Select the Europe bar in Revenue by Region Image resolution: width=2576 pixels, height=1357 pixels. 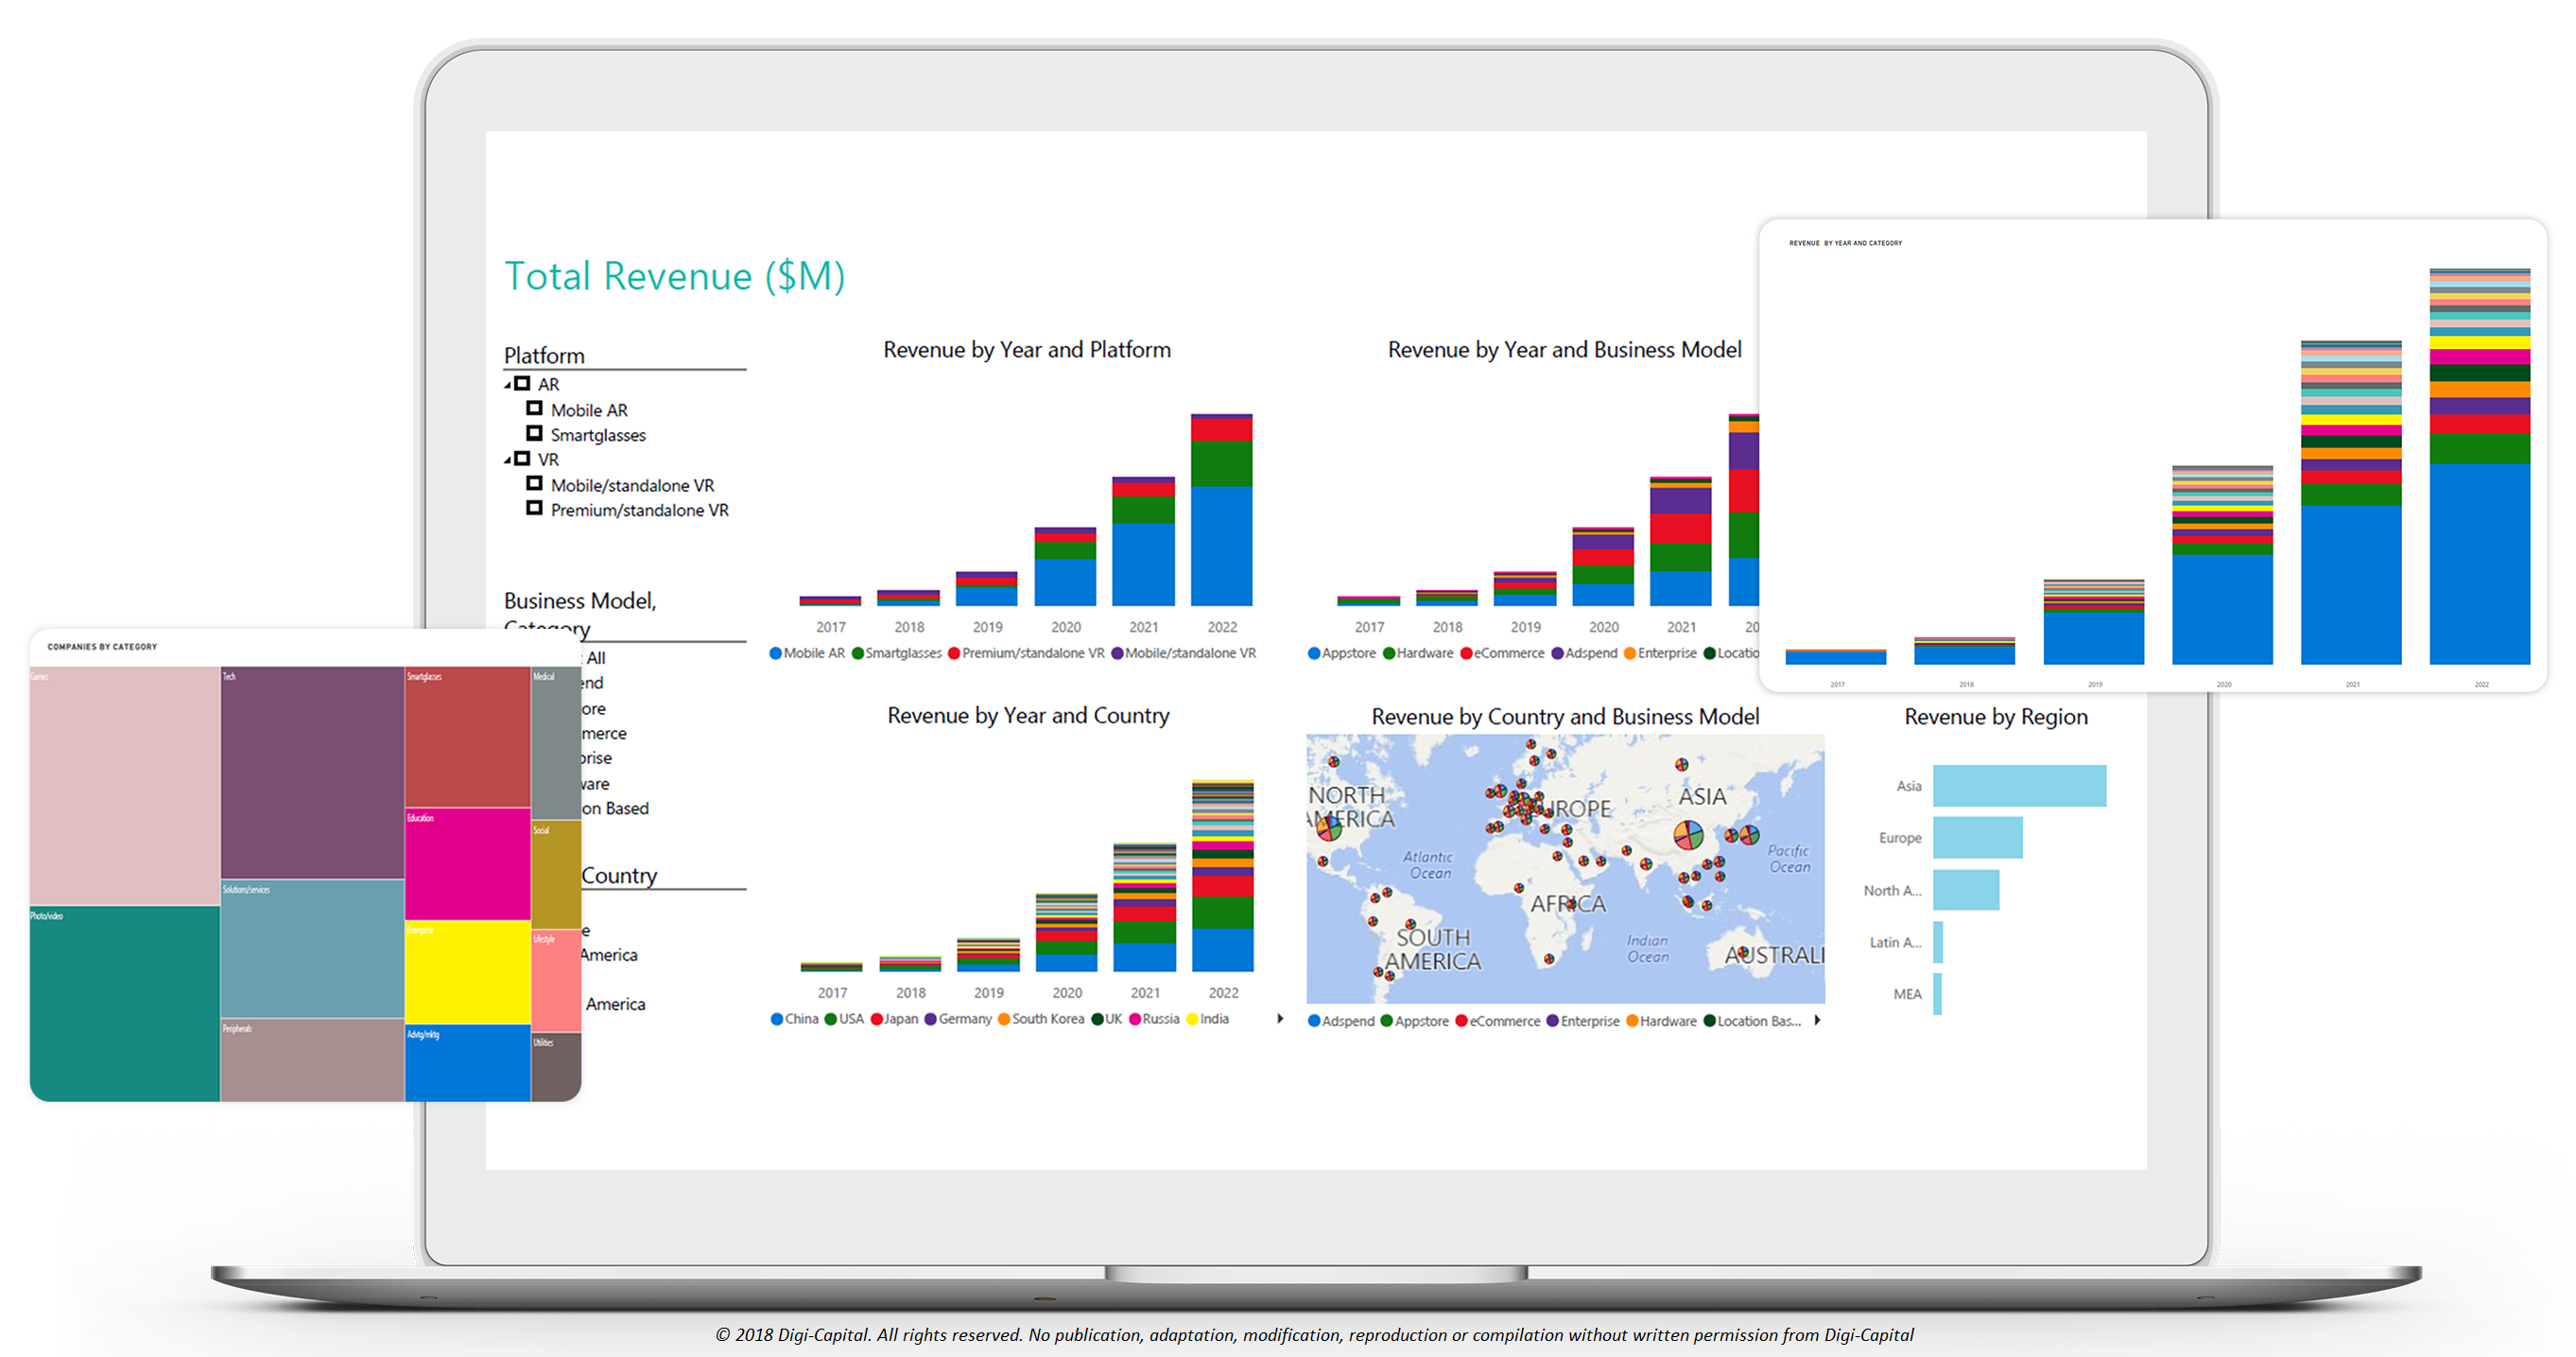tap(1977, 838)
